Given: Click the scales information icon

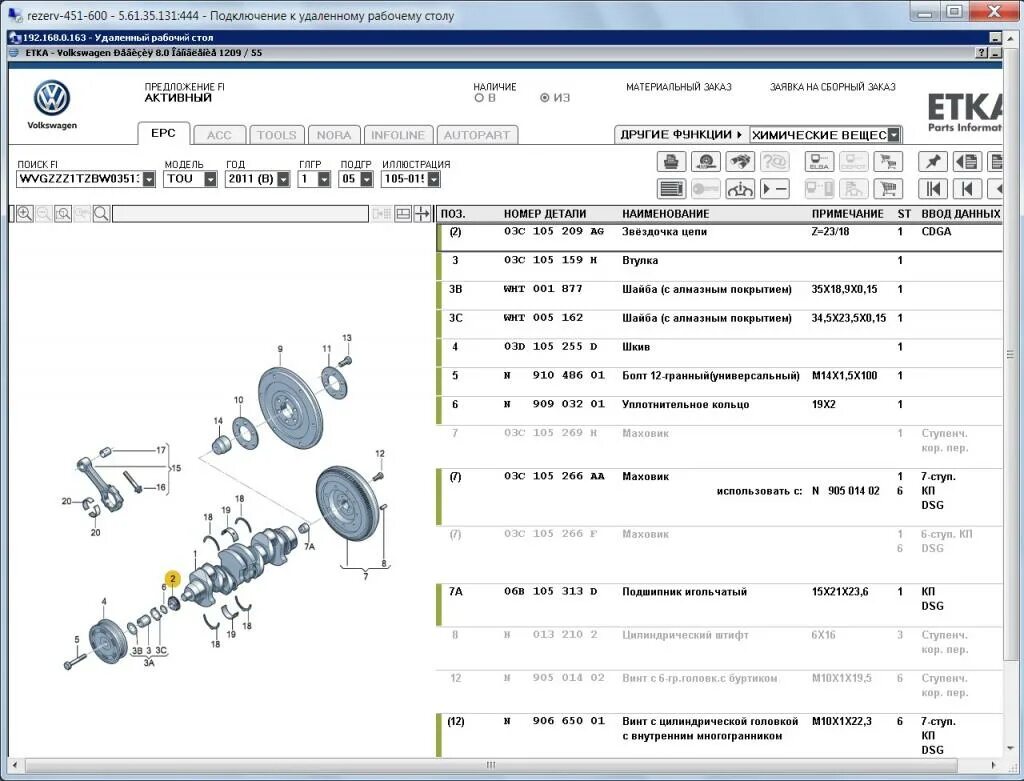Looking at the screenshot, I should pyautogui.click(x=740, y=189).
